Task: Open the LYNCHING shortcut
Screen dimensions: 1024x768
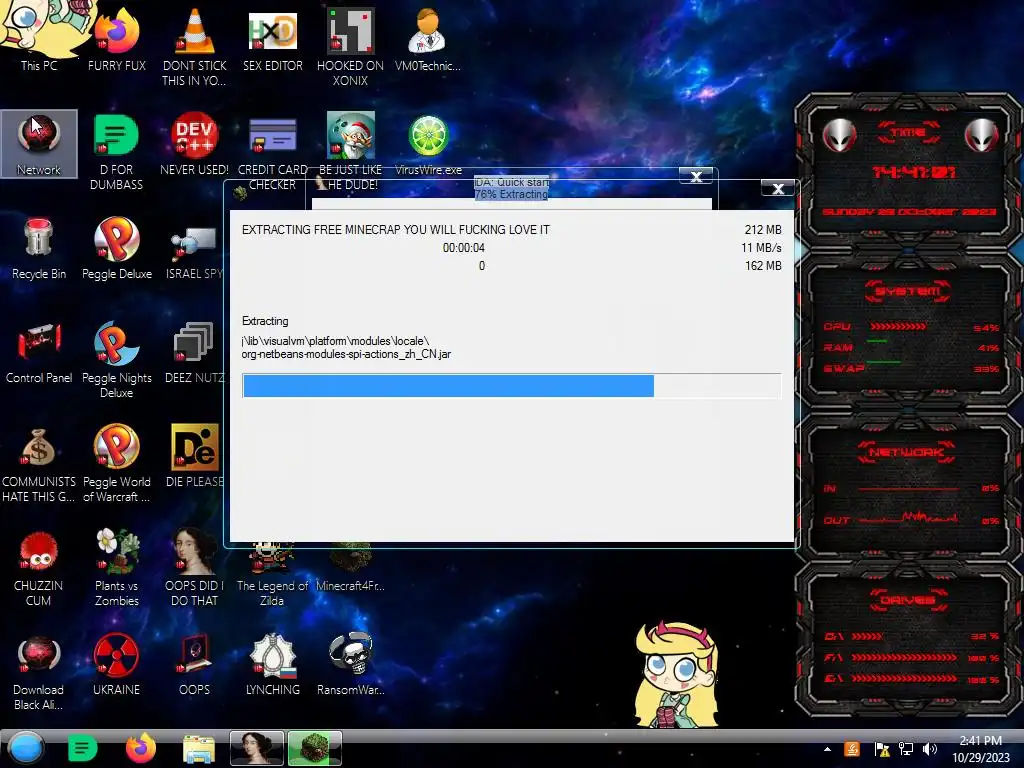Action: [273, 664]
